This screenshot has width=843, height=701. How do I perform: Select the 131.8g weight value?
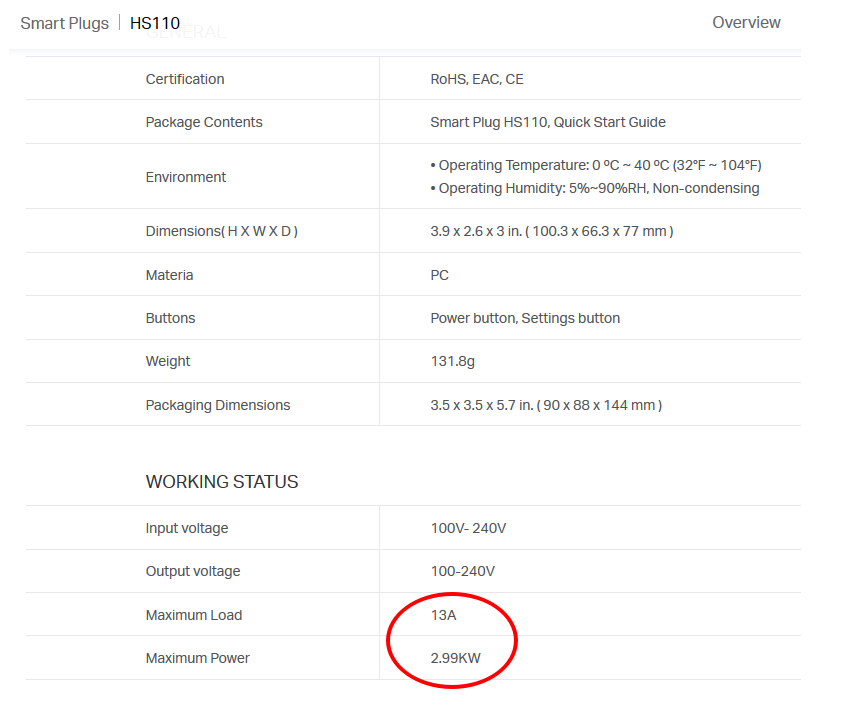click(x=452, y=361)
